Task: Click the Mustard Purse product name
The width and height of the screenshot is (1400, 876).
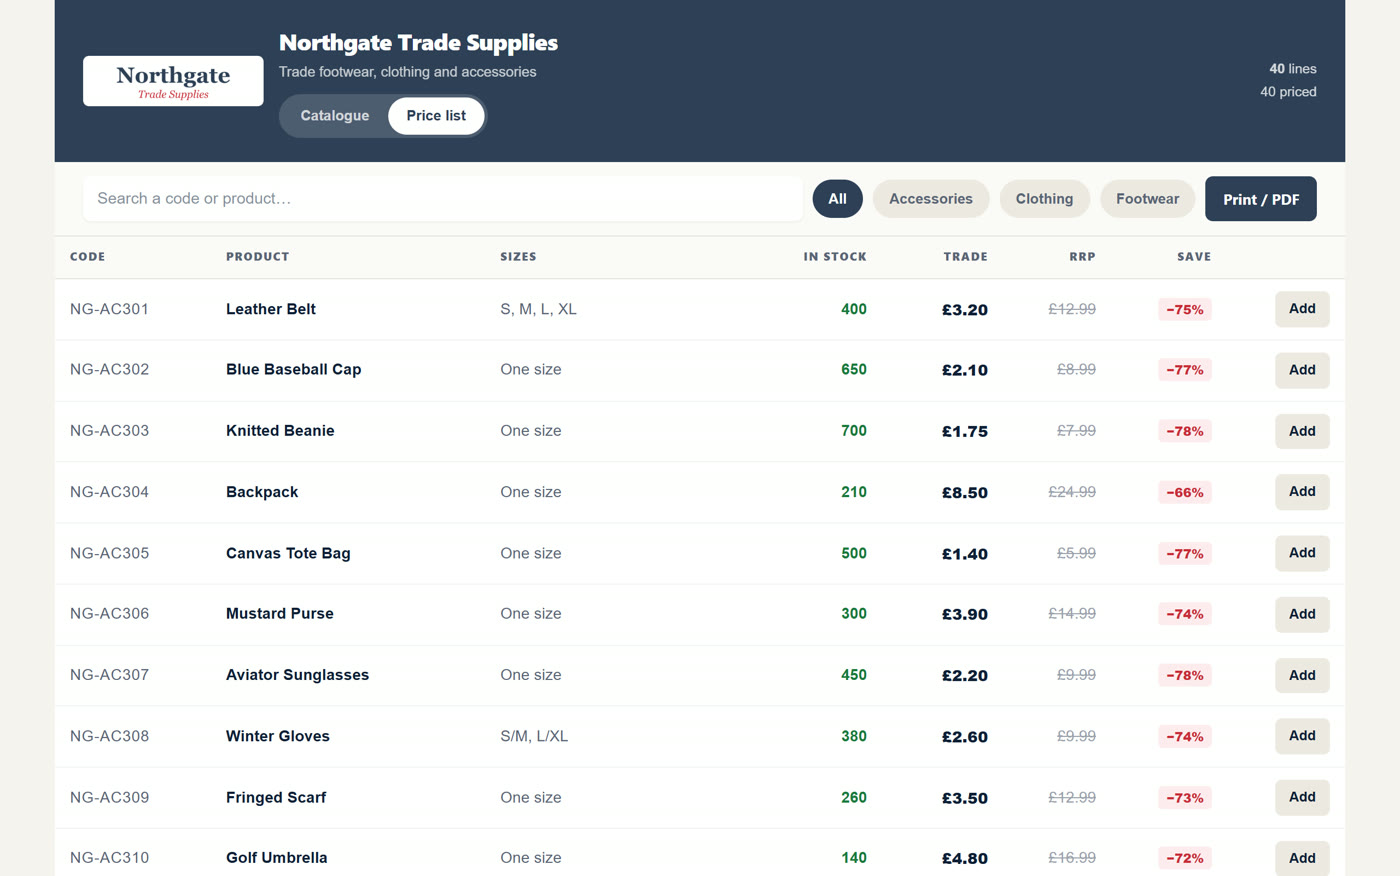Action: point(280,614)
